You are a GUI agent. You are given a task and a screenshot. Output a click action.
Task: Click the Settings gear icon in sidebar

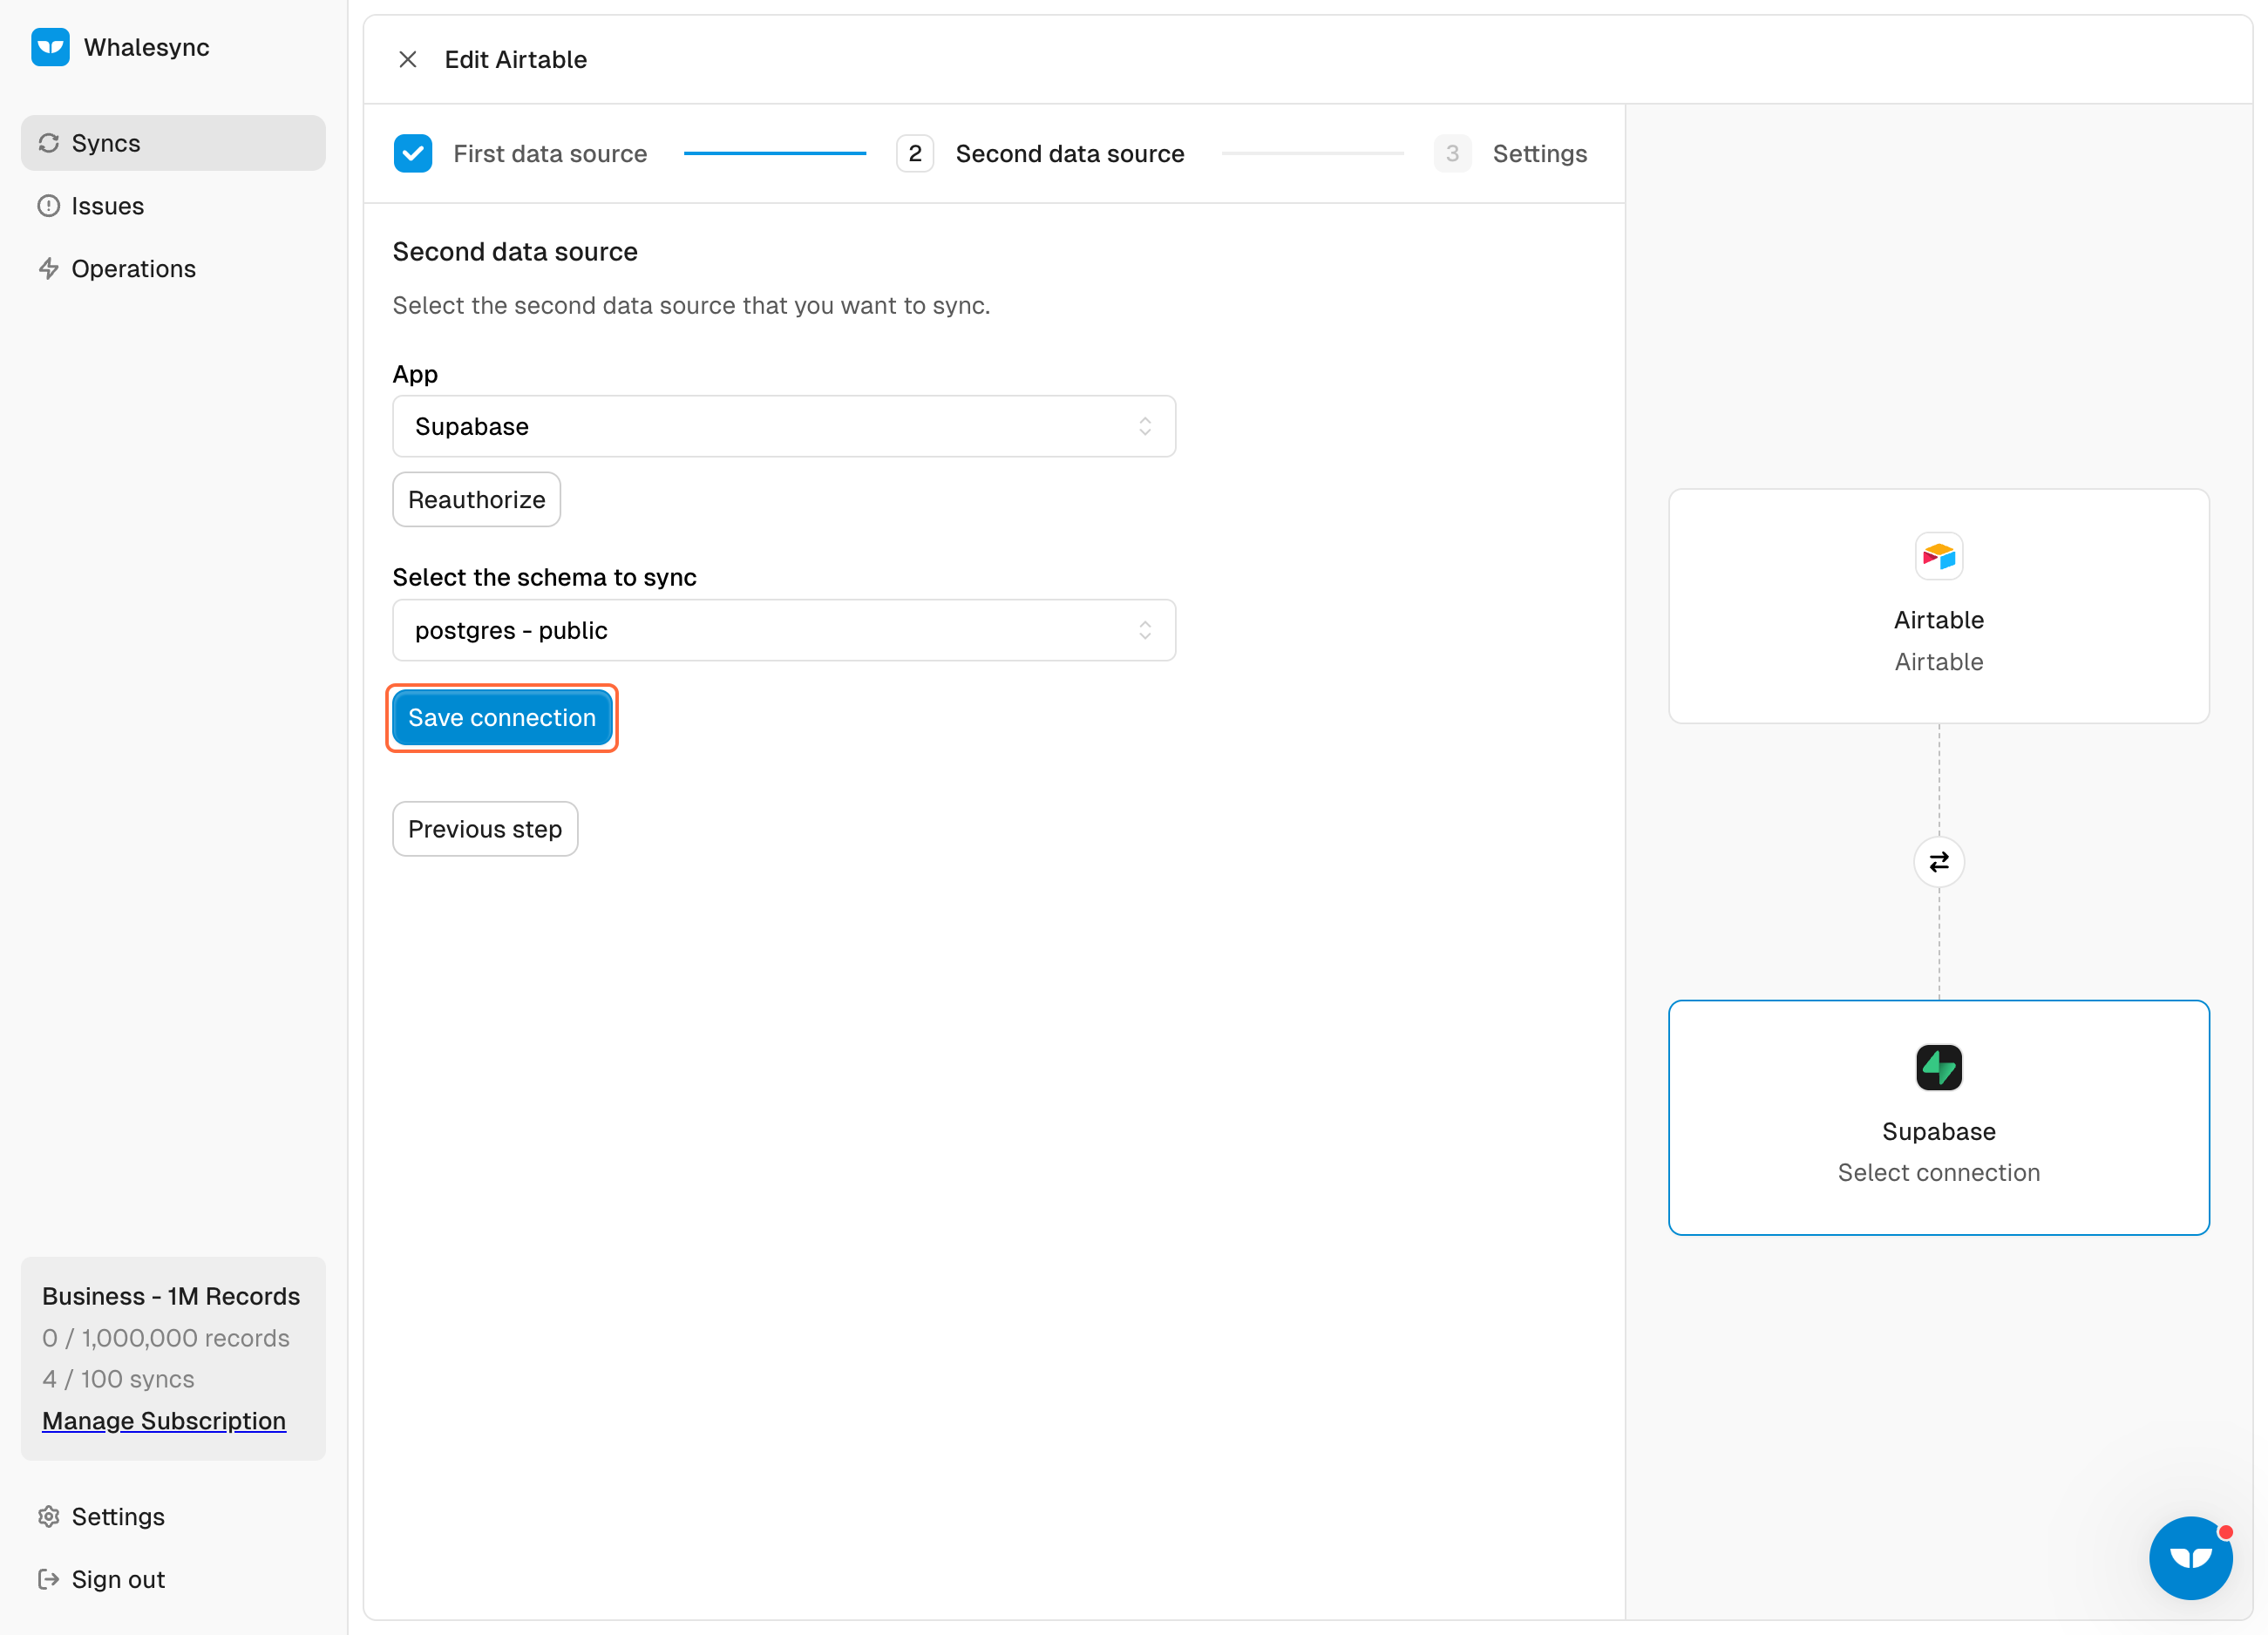(48, 1517)
